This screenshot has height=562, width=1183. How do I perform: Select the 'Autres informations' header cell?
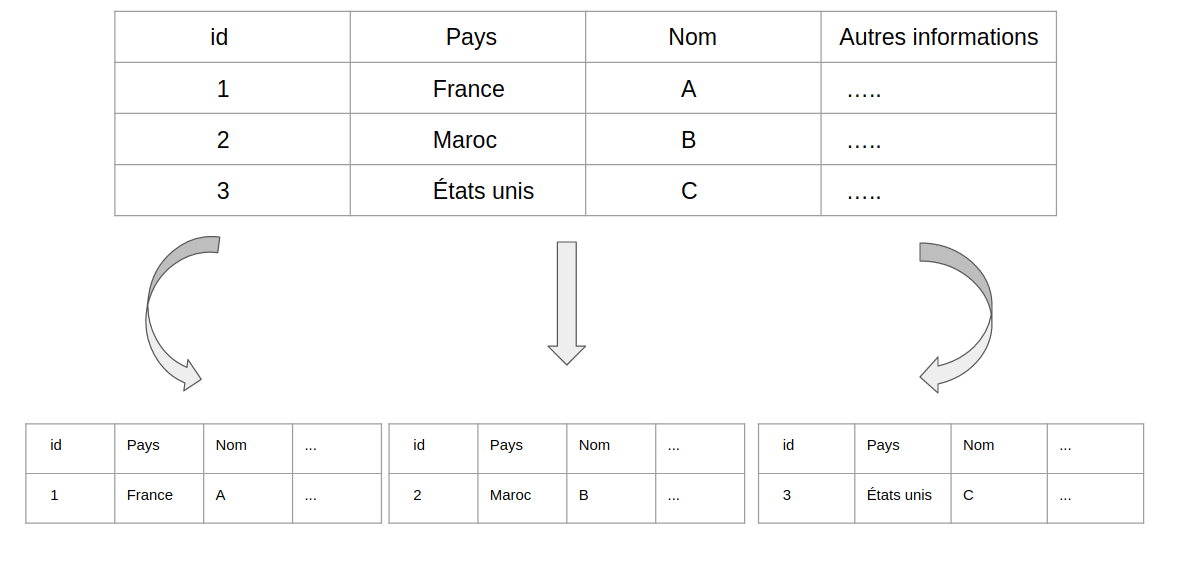(939, 37)
